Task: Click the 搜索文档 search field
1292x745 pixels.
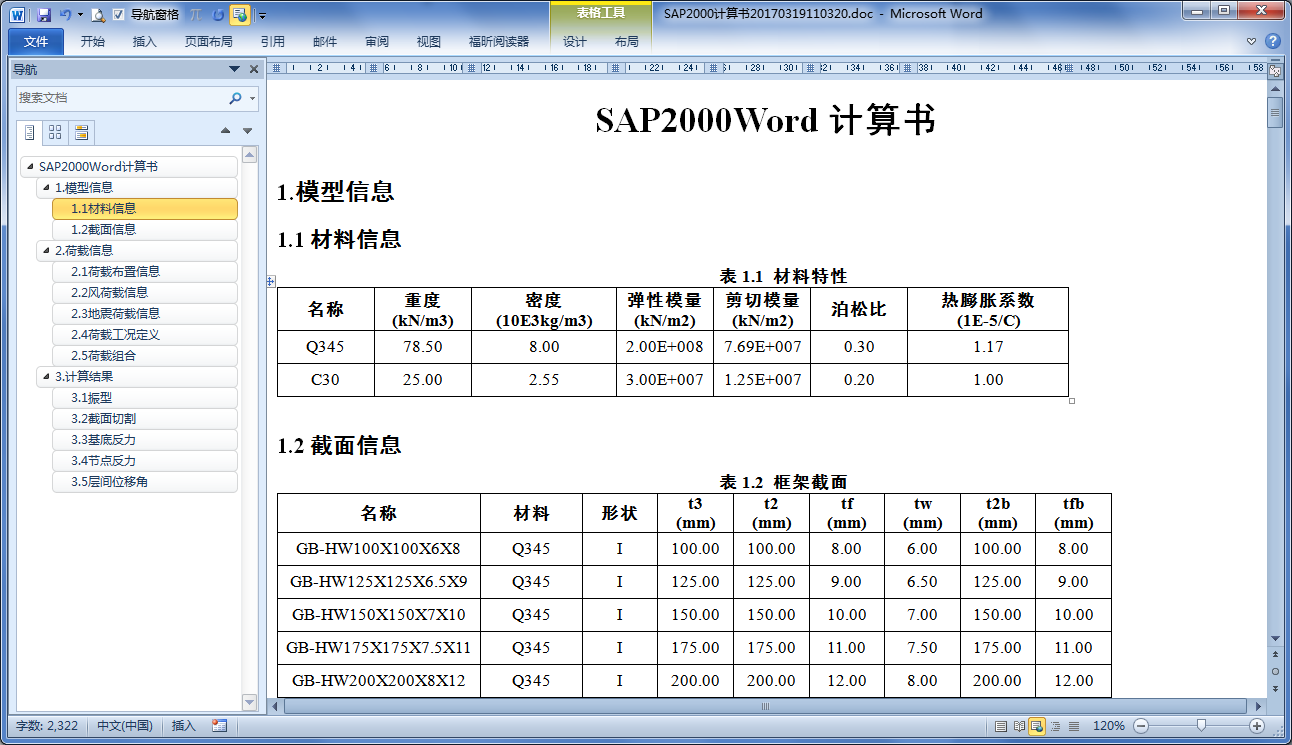Action: pyautogui.click(x=120, y=98)
